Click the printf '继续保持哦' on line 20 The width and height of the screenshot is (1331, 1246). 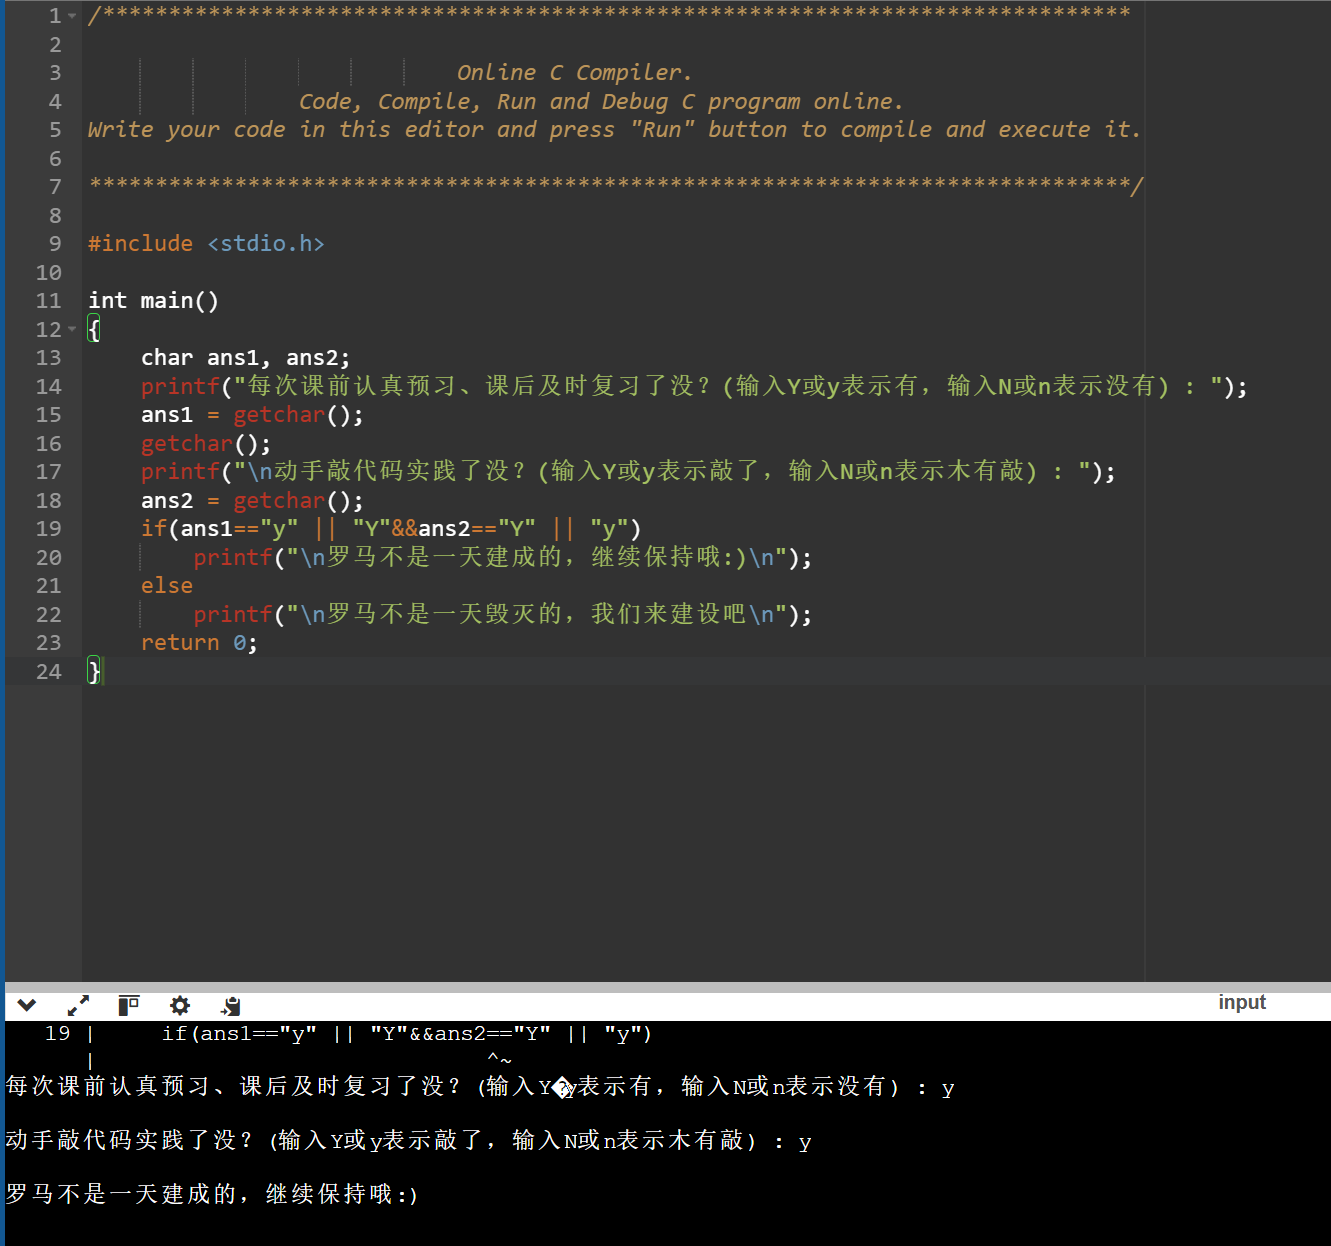click(x=502, y=558)
